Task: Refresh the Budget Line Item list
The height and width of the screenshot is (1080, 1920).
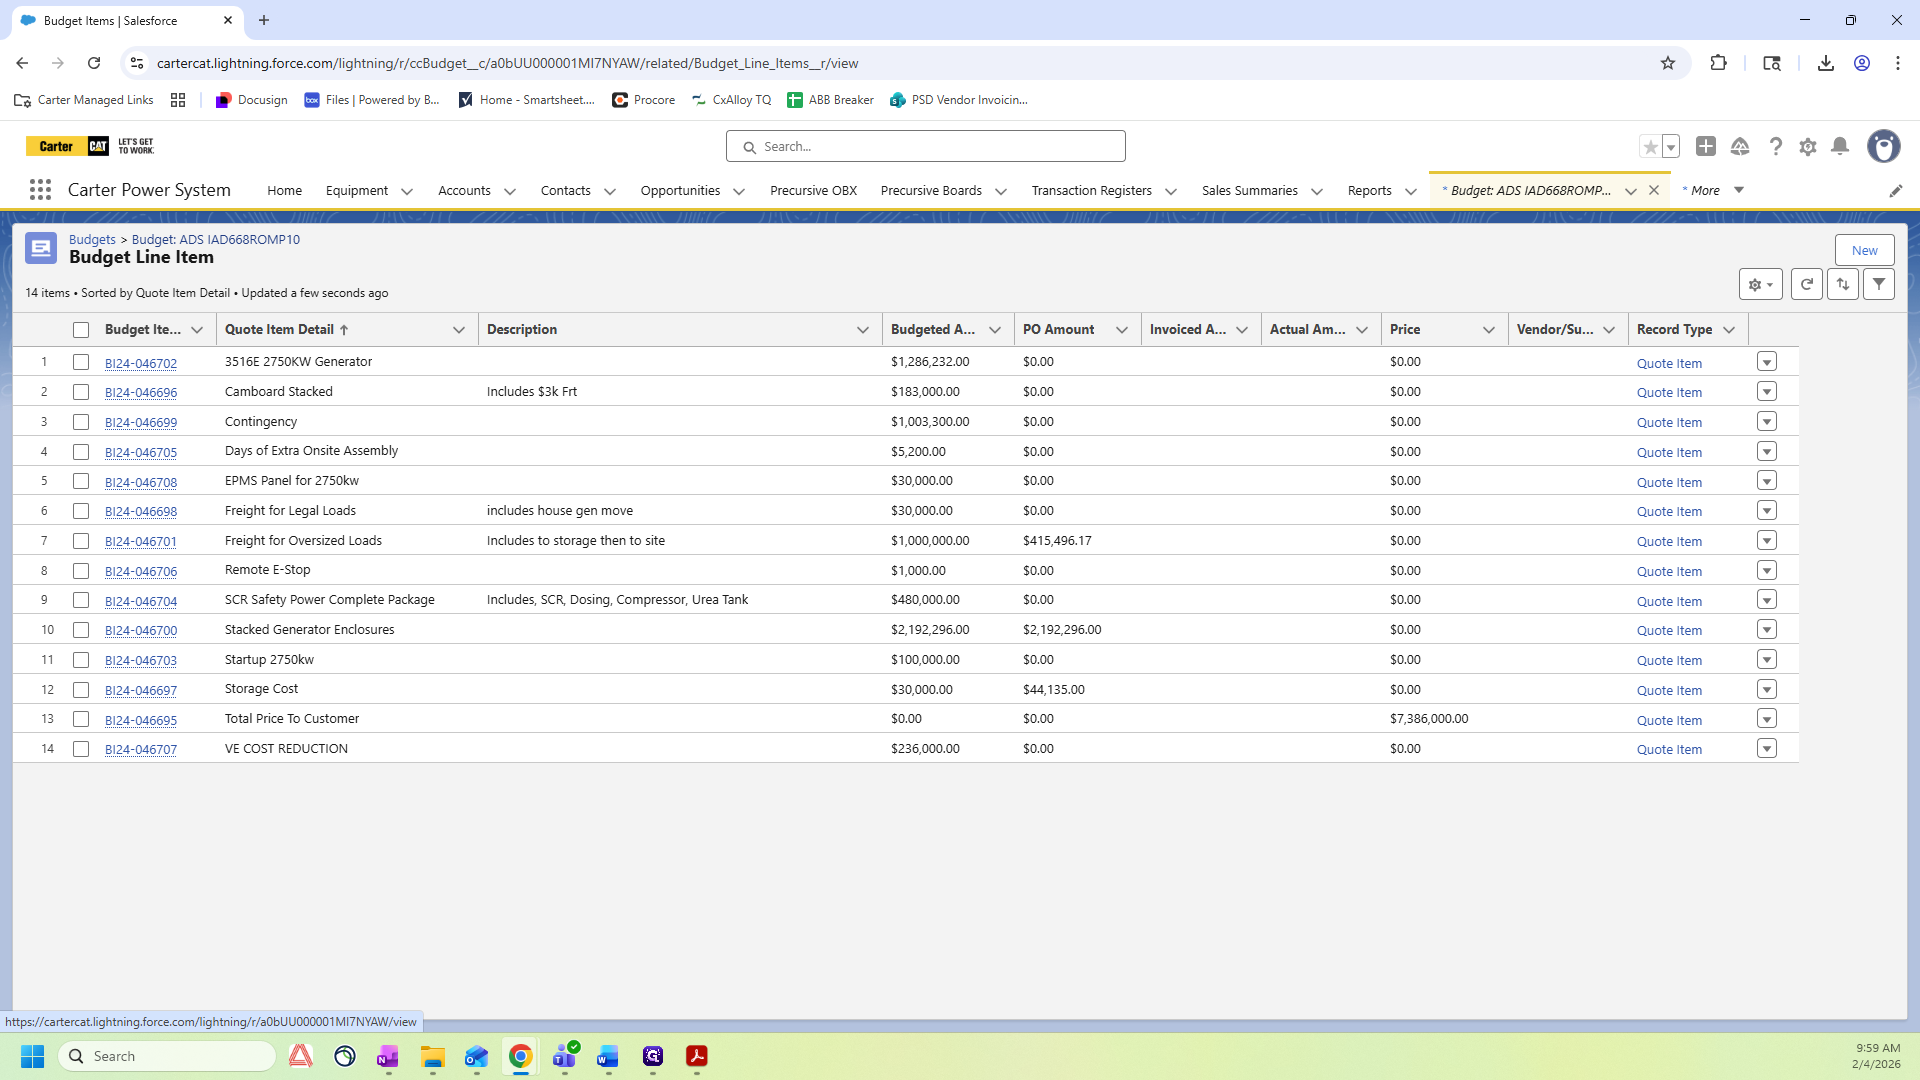Action: tap(1806, 284)
